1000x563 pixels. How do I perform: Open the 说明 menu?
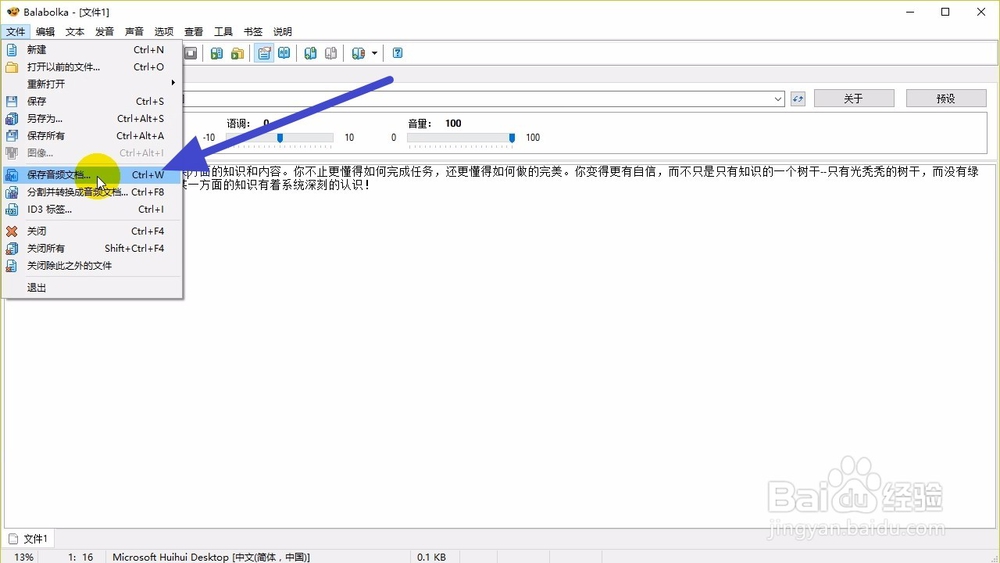[x=283, y=31]
